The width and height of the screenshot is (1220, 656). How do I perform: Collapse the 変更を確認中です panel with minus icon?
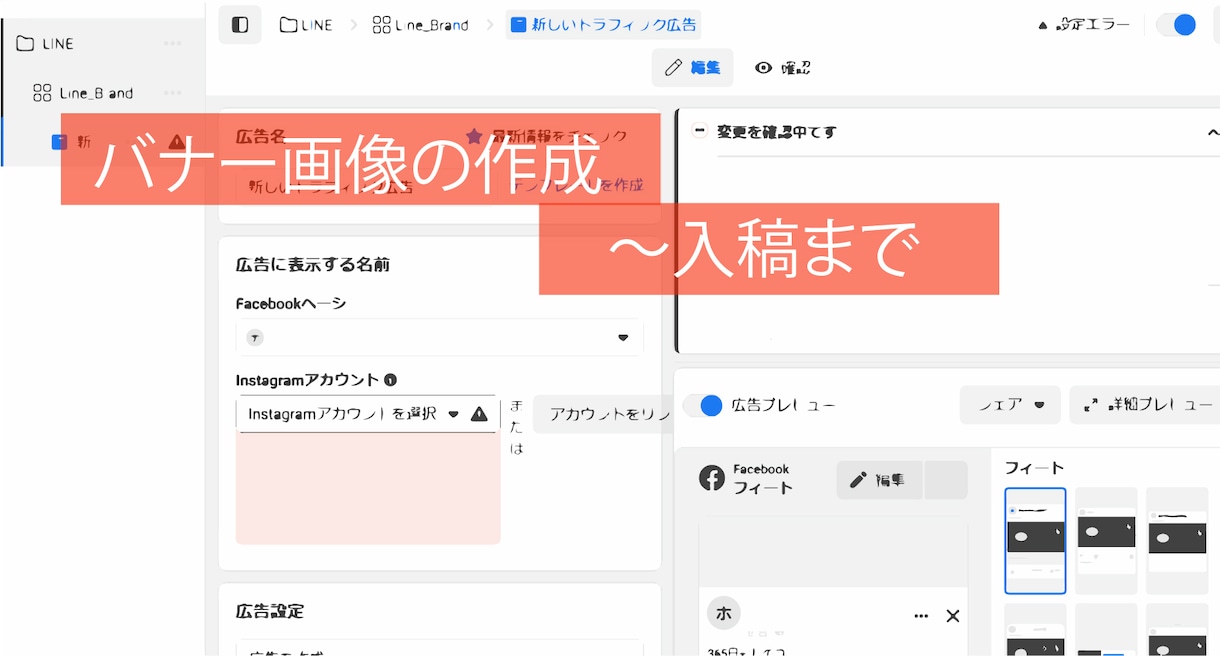coord(700,131)
